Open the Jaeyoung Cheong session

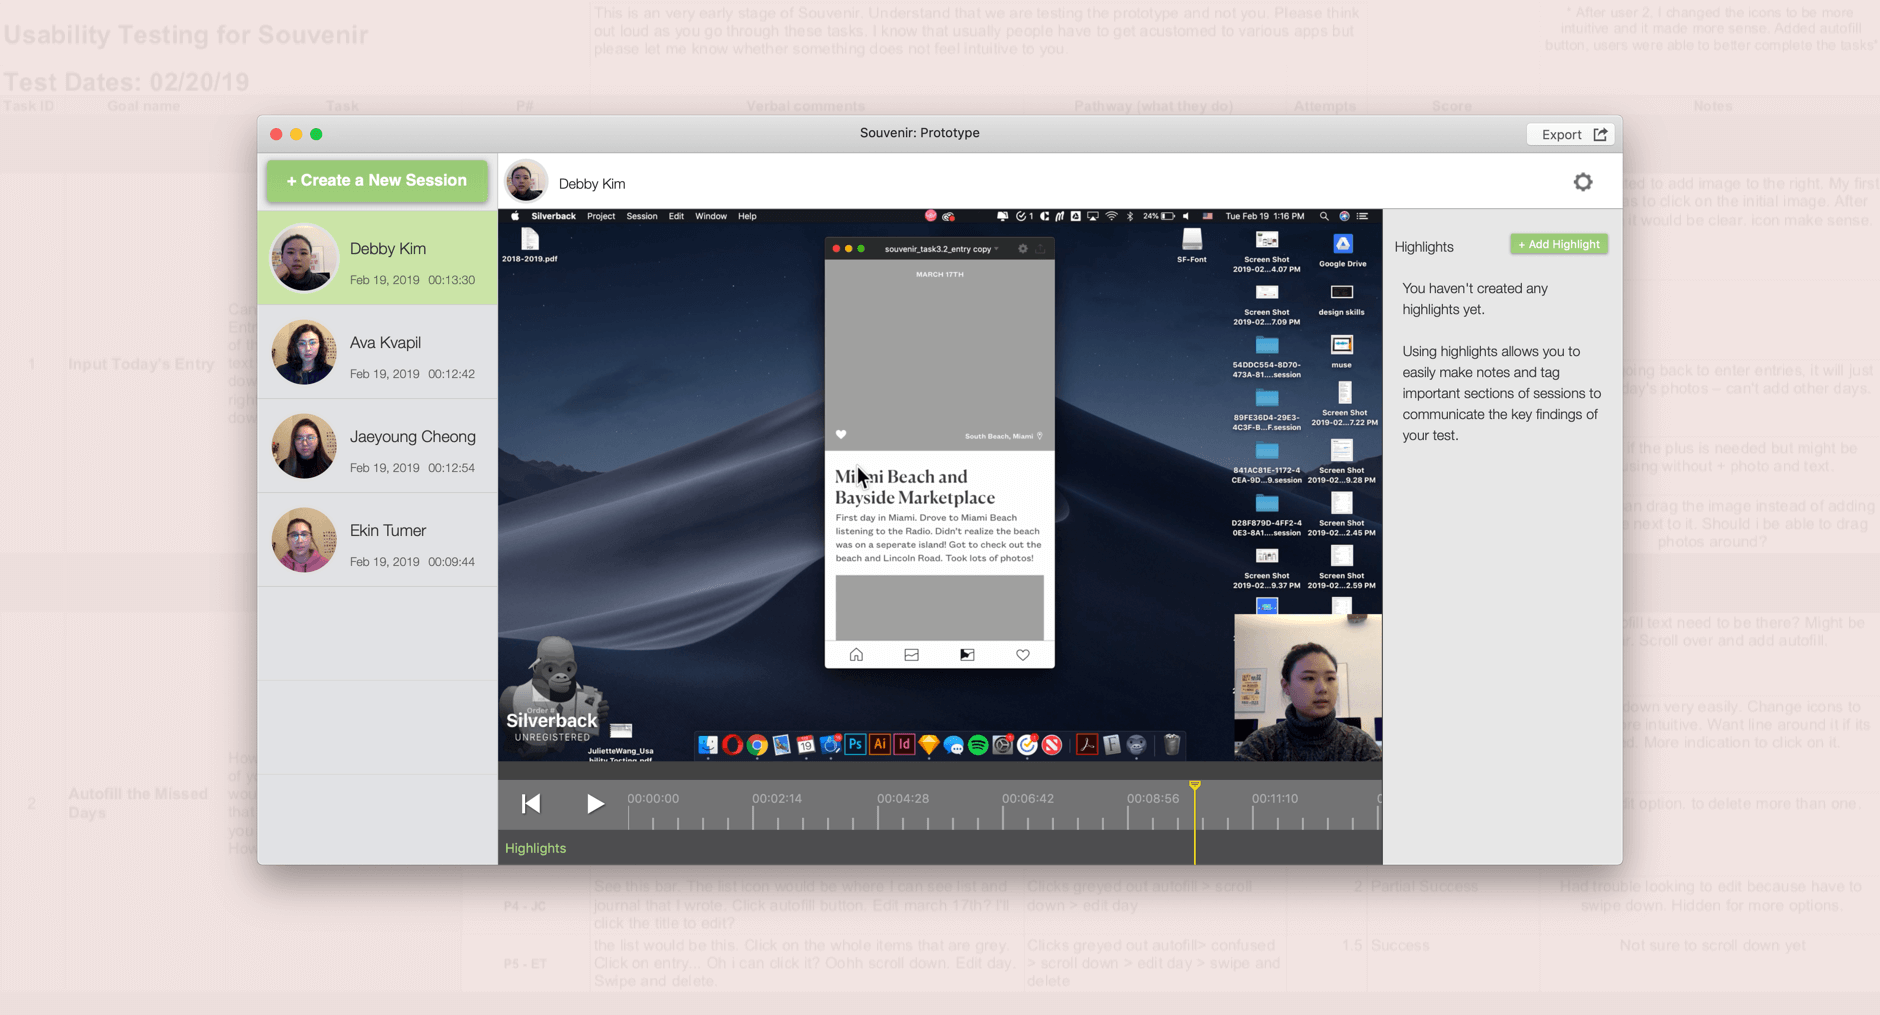coord(378,446)
